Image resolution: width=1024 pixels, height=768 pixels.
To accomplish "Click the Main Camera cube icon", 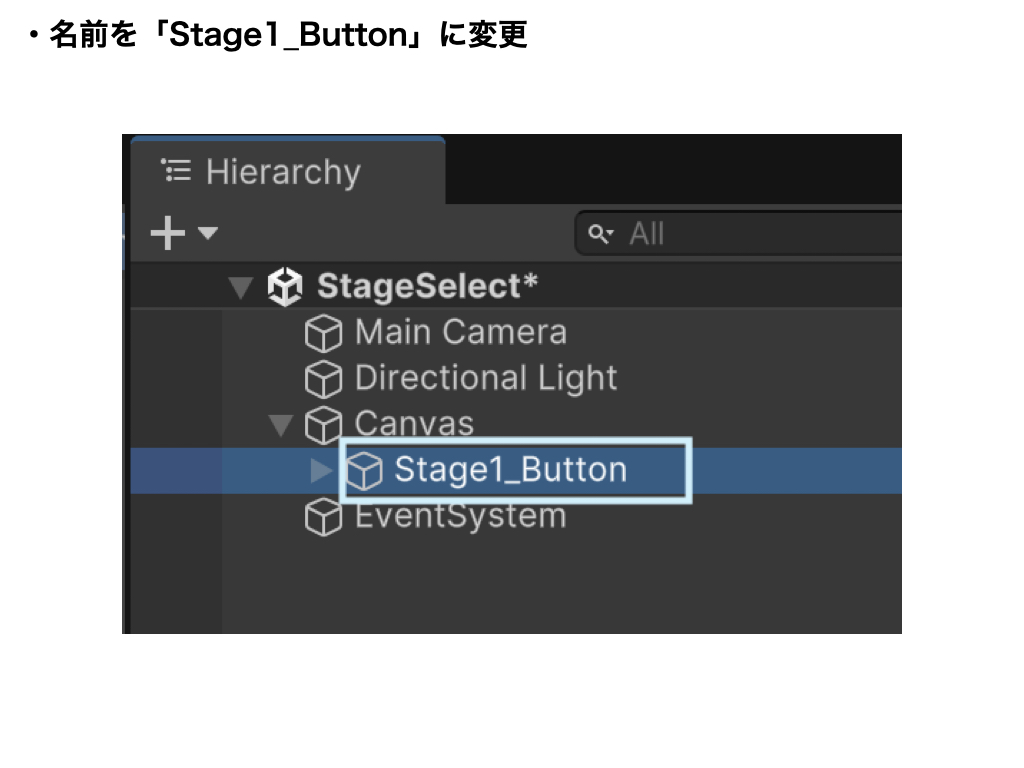I will [322, 334].
